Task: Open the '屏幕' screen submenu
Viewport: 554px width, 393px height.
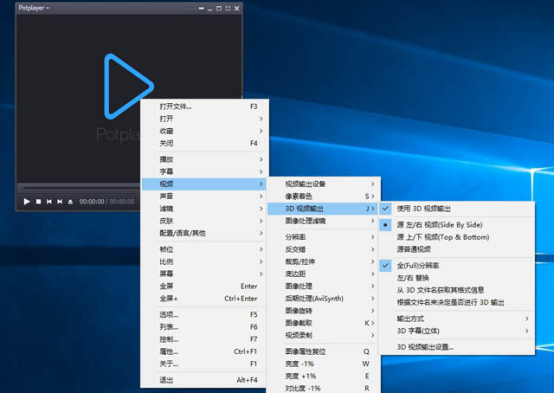Action: (205, 274)
